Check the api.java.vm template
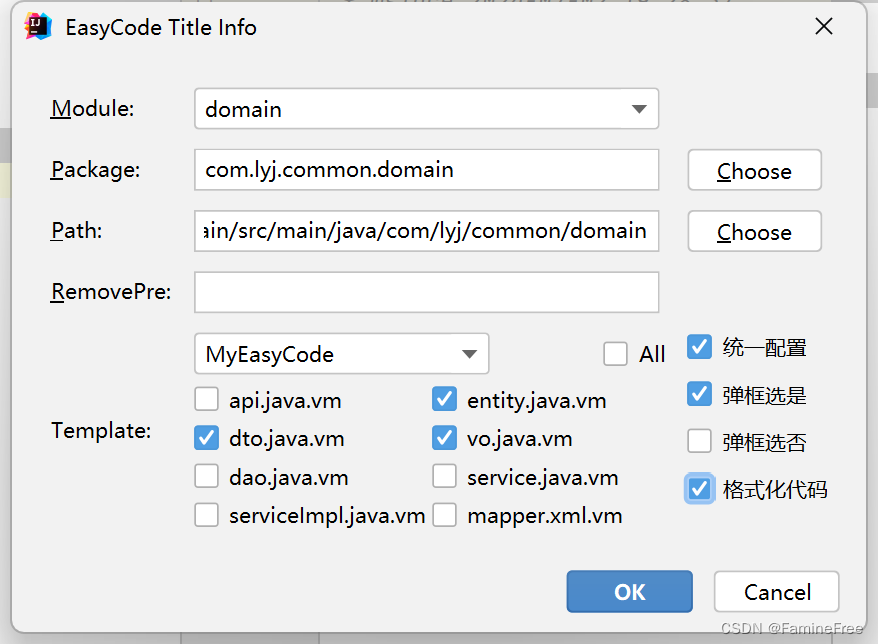This screenshot has width=878, height=644. tap(207, 400)
